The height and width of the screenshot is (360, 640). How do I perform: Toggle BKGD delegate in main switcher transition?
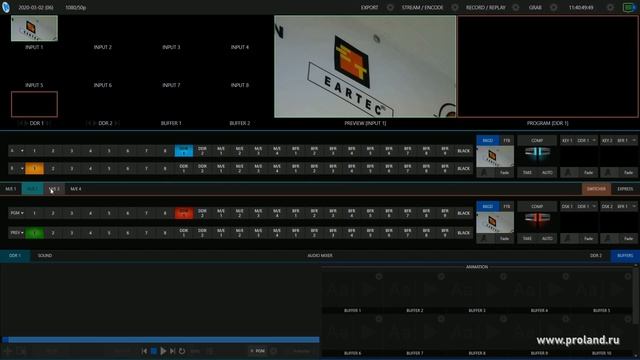[487, 207]
